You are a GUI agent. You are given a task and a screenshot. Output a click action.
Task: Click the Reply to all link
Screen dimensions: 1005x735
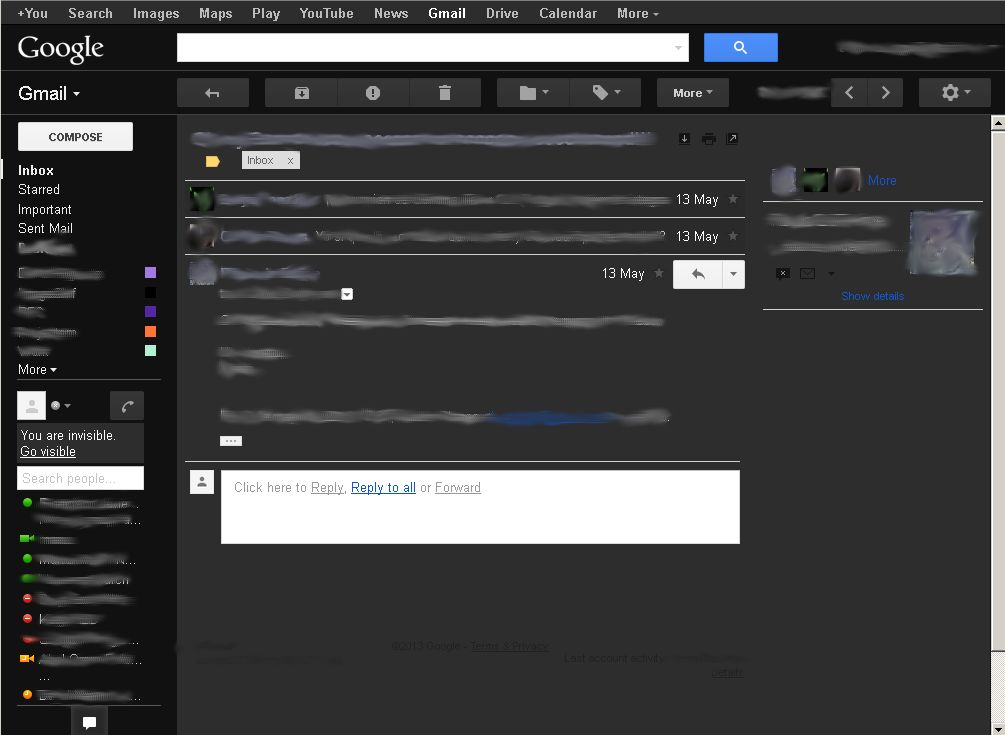(383, 487)
